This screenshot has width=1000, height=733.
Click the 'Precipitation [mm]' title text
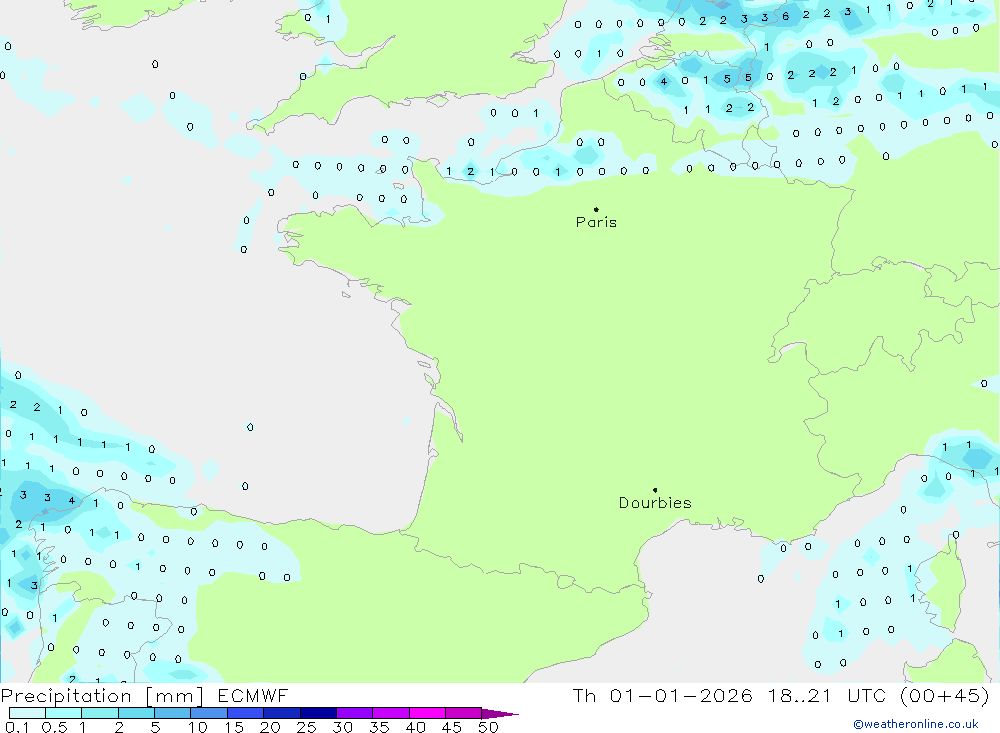click(x=102, y=696)
